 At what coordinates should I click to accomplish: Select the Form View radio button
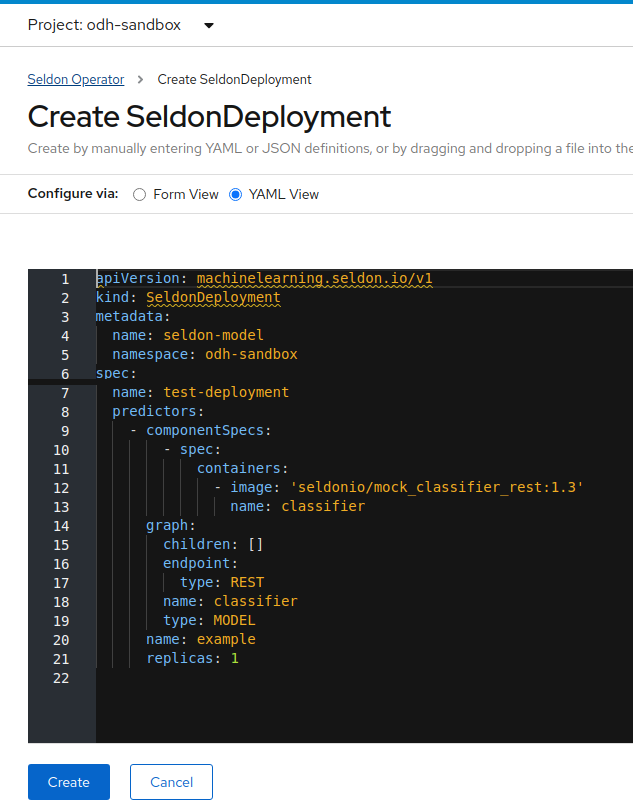coord(140,194)
